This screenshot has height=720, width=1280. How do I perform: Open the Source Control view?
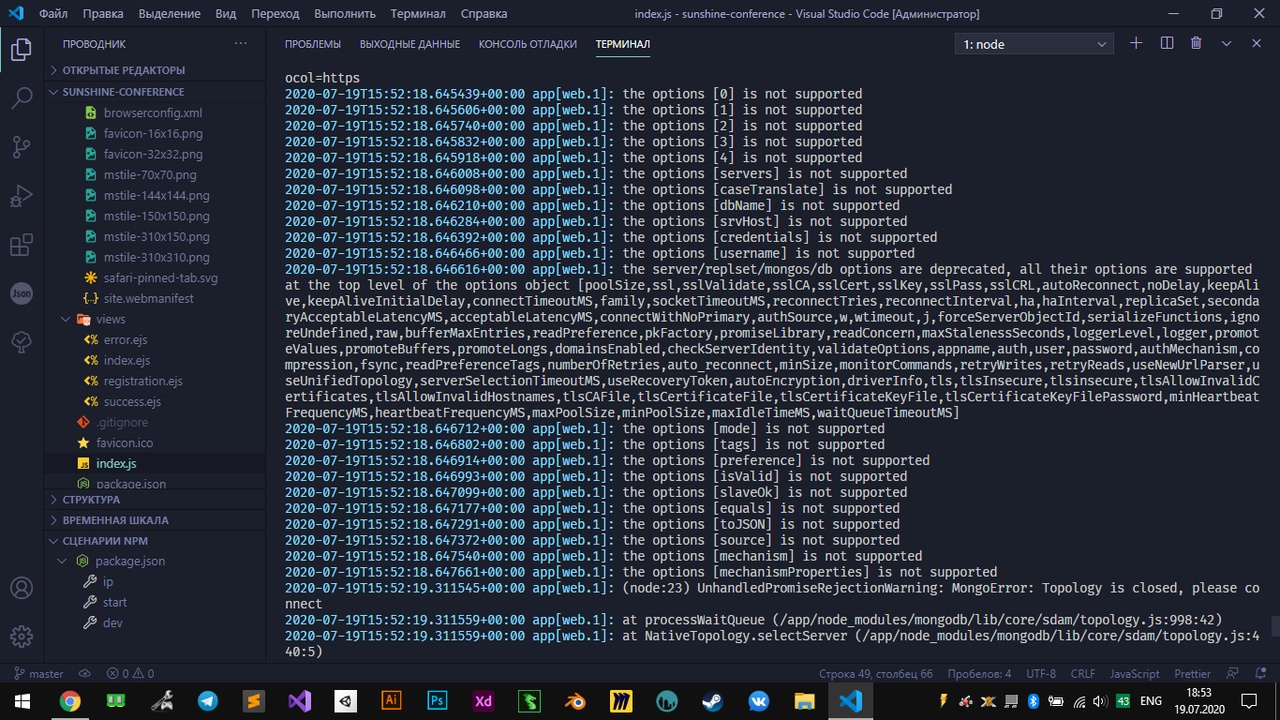tap(21, 147)
